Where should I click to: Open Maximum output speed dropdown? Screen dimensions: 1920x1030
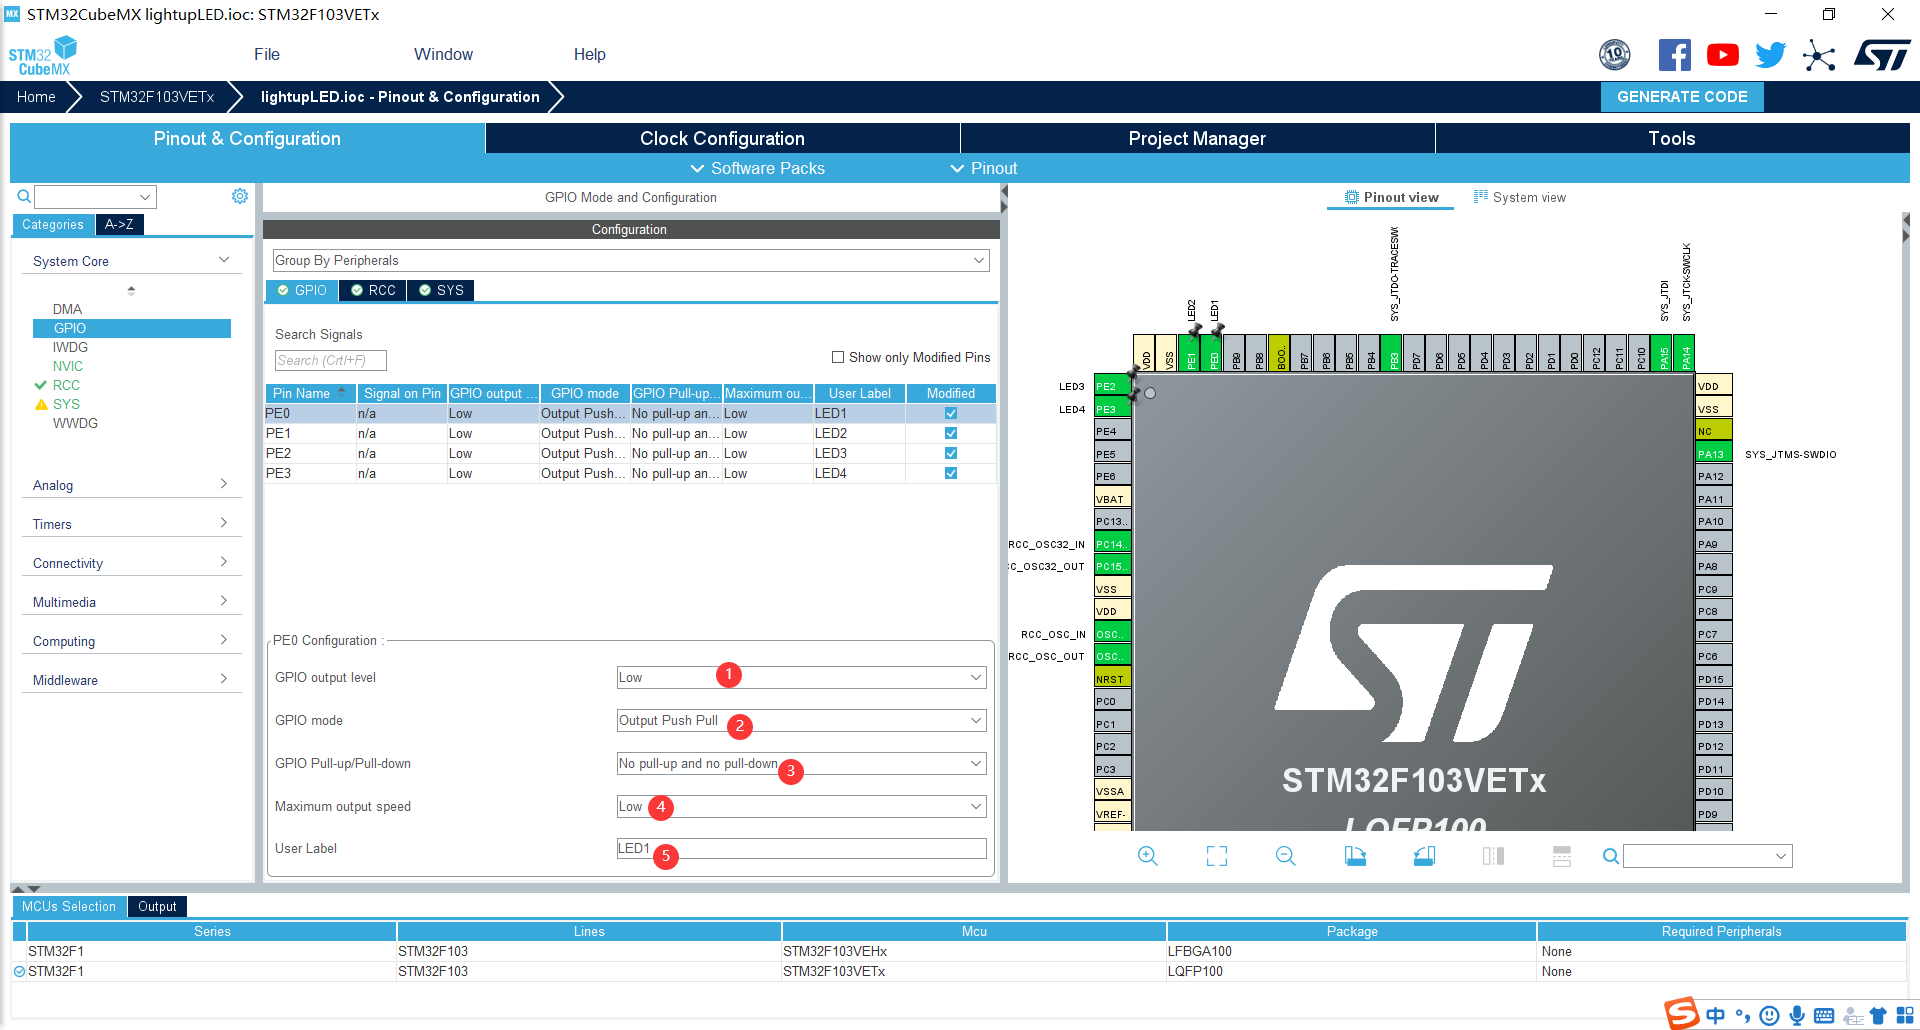pos(802,806)
